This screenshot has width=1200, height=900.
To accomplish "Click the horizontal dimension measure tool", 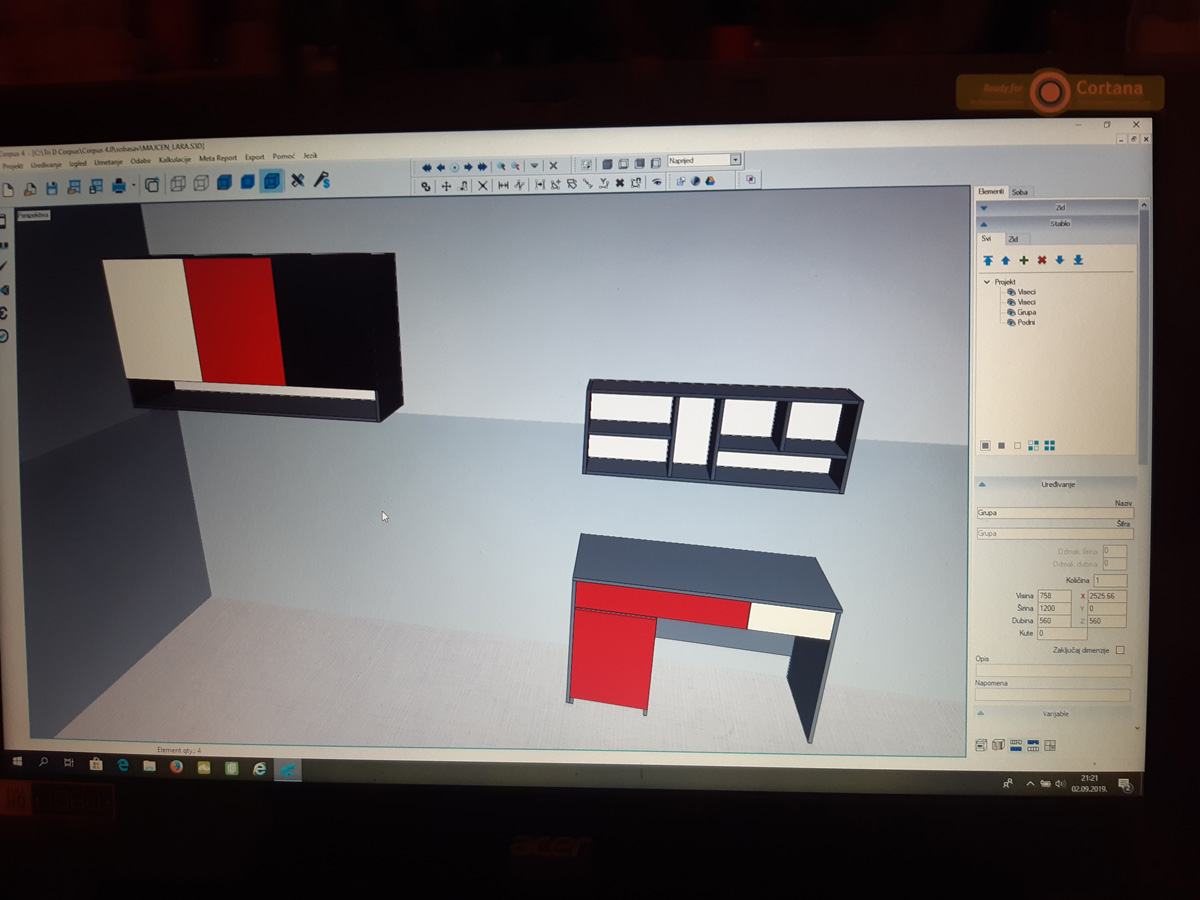I will (x=503, y=185).
